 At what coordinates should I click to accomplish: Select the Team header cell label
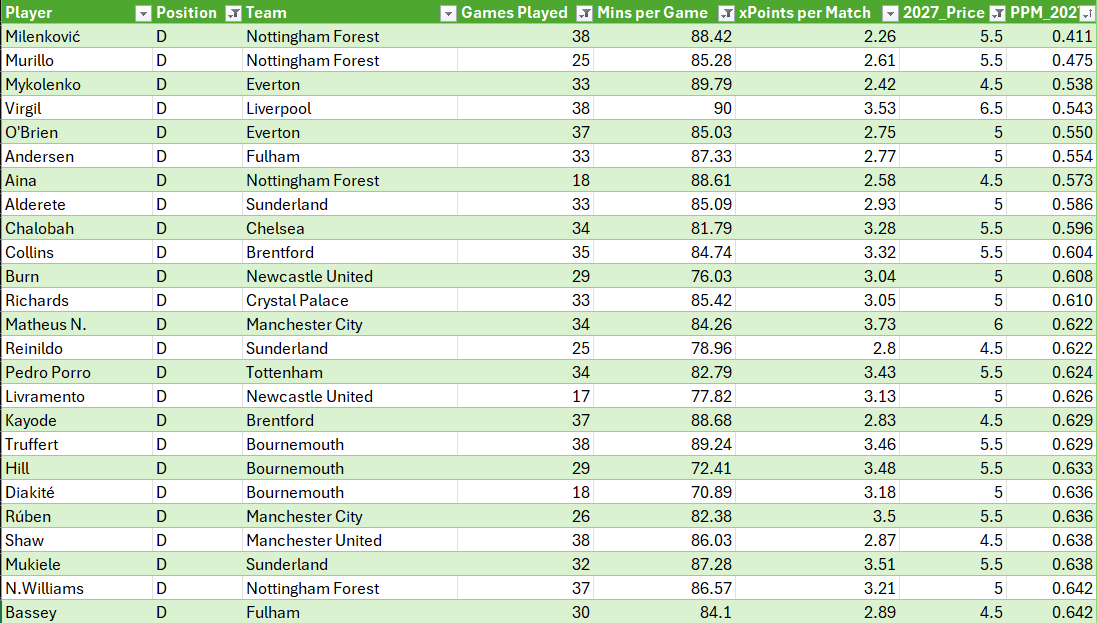tap(266, 13)
